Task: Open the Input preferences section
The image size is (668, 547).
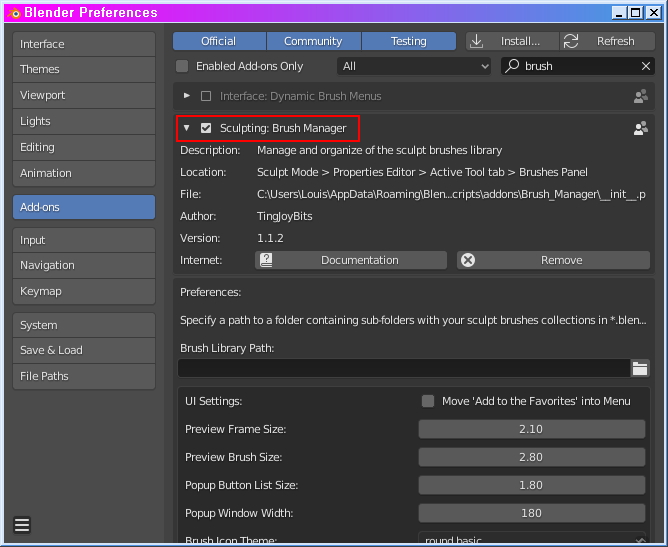Action: tap(84, 240)
